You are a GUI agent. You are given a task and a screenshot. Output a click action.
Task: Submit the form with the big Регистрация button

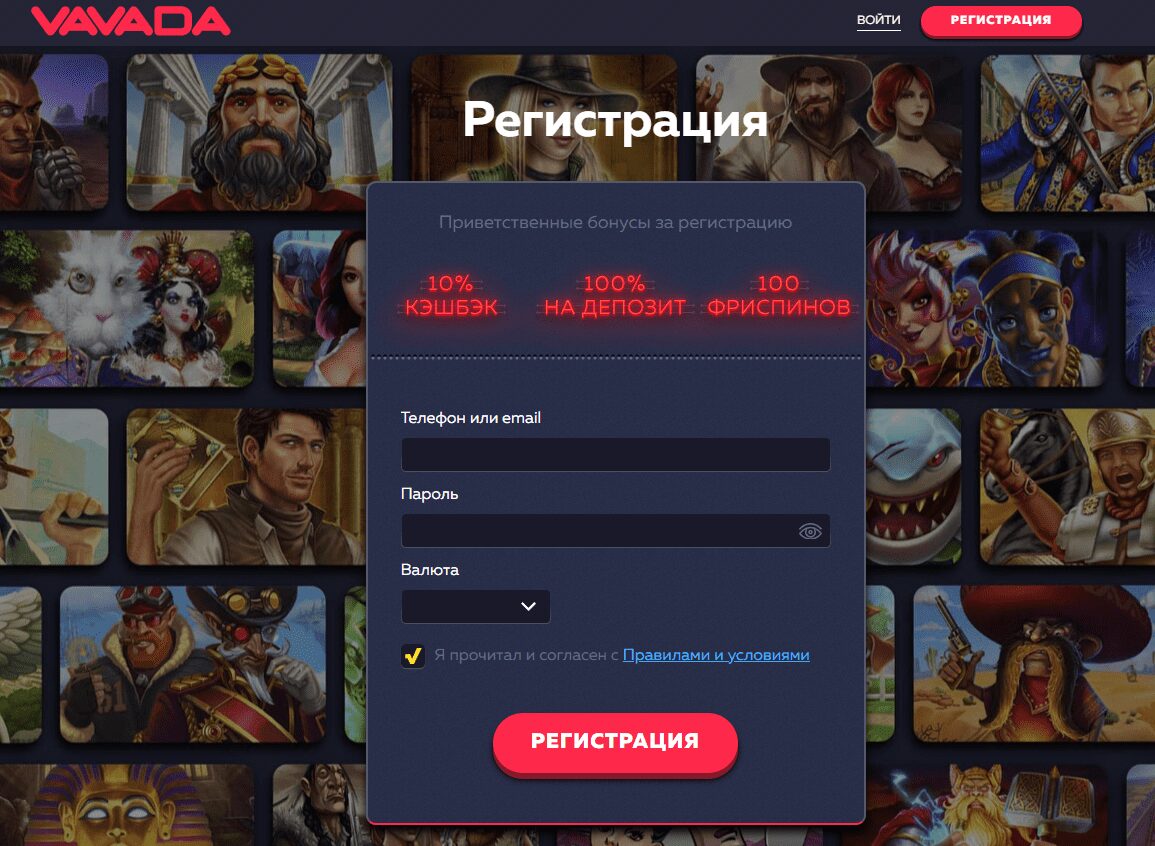click(x=615, y=741)
